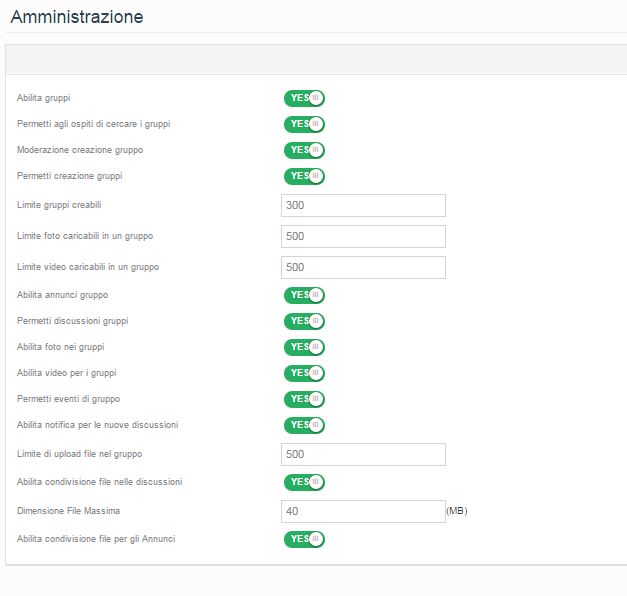Turn off Permetti eventi di gruppo
The image size is (627, 596).
304,399
